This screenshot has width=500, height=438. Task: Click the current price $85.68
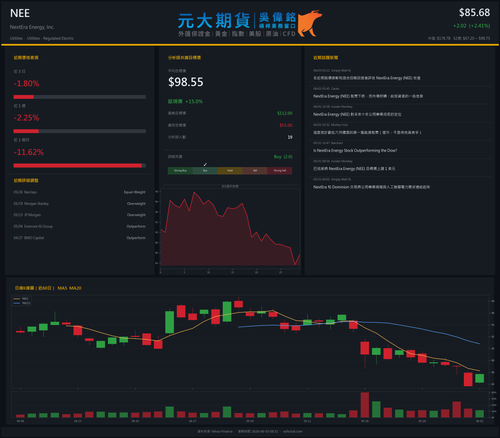(474, 13)
